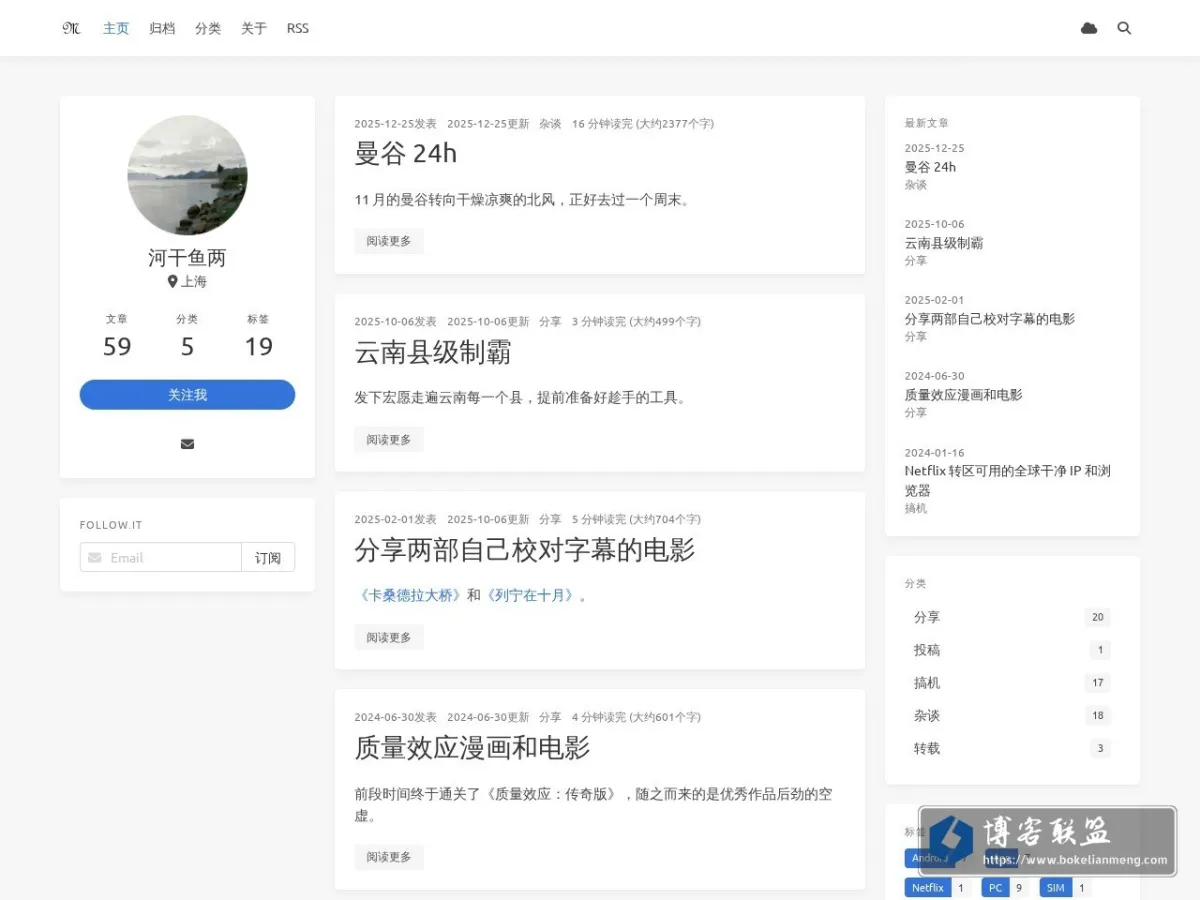Open the 分享两部自己校对字幕的电影 post title
Image resolution: width=1200 pixels, height=900 pixels.
coord(524,550)
